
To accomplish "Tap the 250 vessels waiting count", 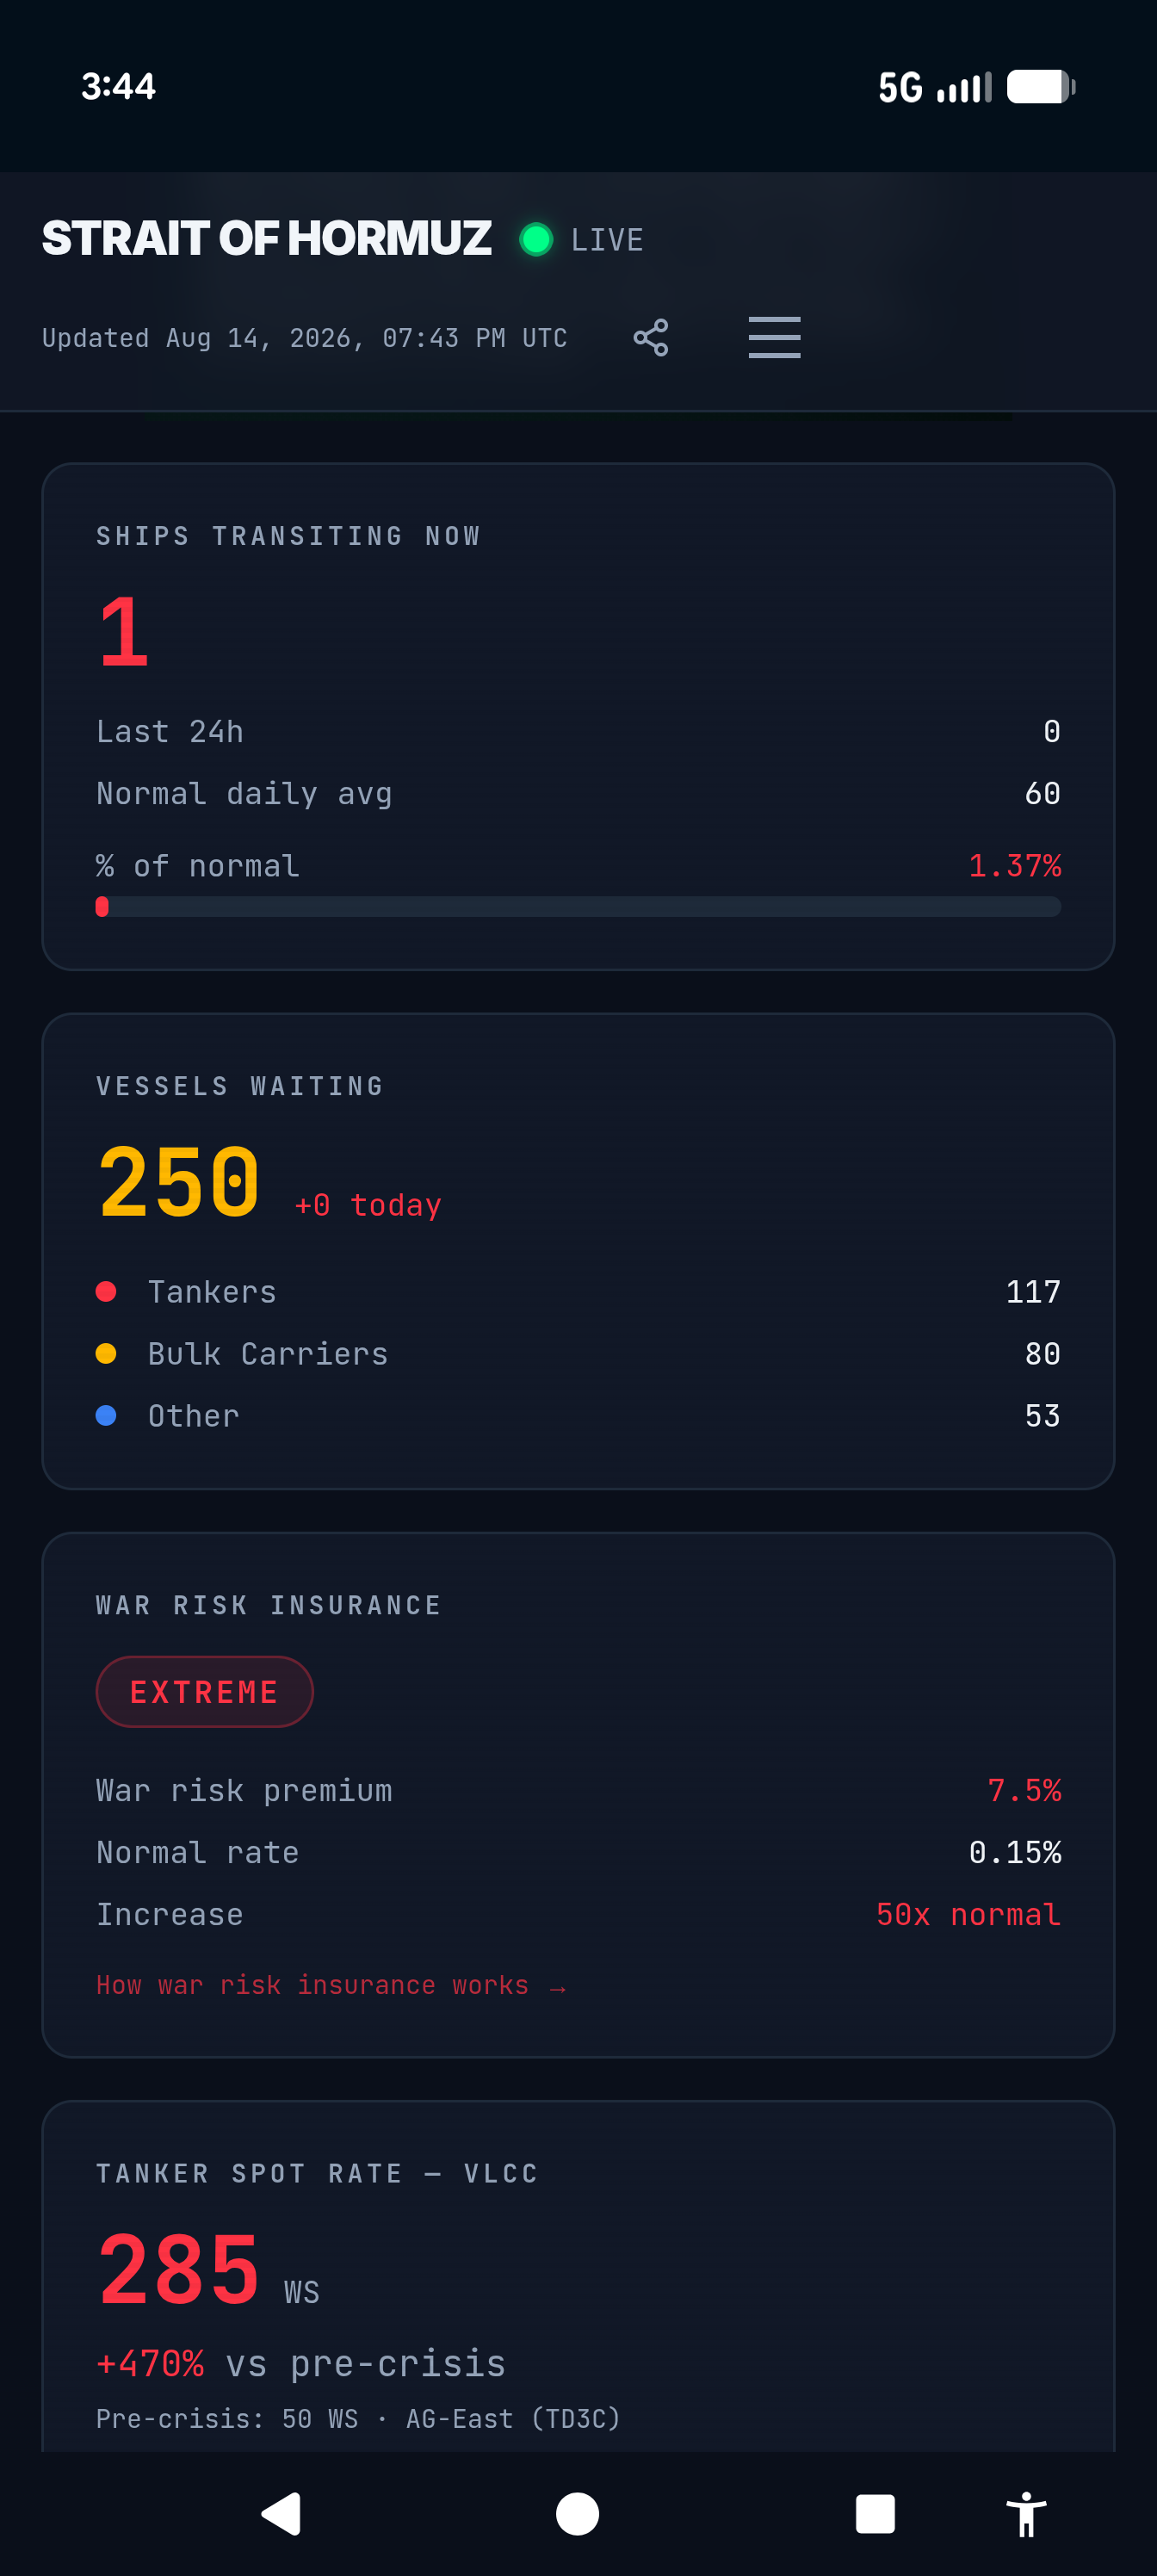I will pos(180,1182).
